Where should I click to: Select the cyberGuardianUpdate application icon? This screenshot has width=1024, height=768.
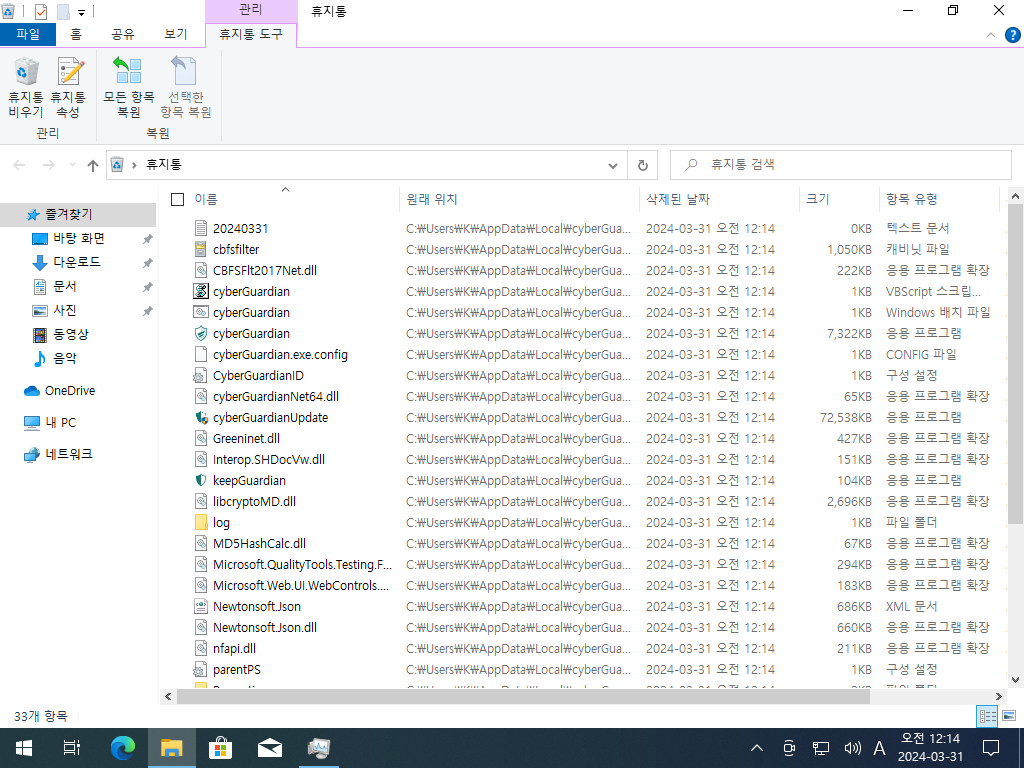click(201, 417)
